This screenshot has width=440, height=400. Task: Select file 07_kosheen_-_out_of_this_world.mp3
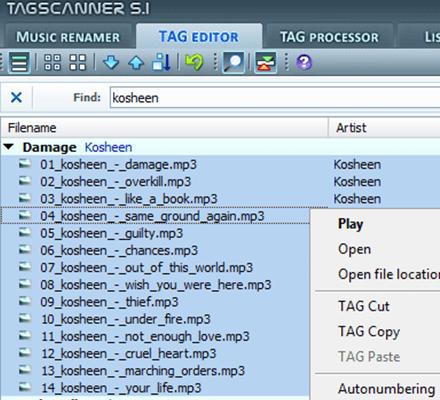147,268
